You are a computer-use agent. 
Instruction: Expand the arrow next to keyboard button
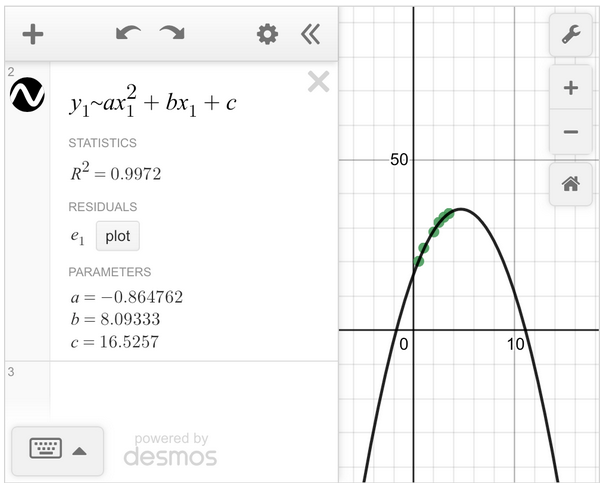80,450
